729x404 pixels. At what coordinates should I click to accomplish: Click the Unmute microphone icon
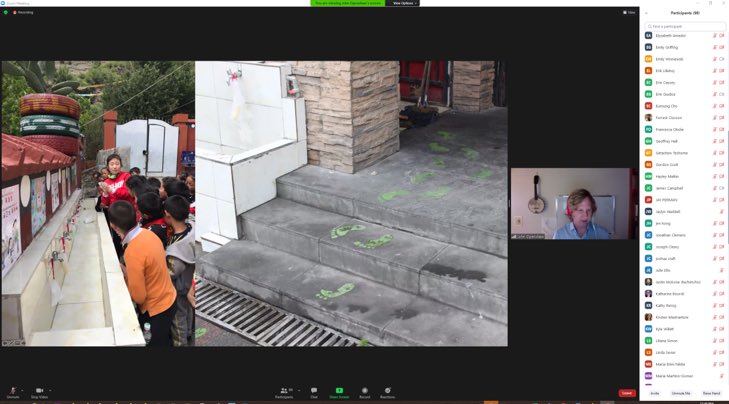[x=13, y=391]
